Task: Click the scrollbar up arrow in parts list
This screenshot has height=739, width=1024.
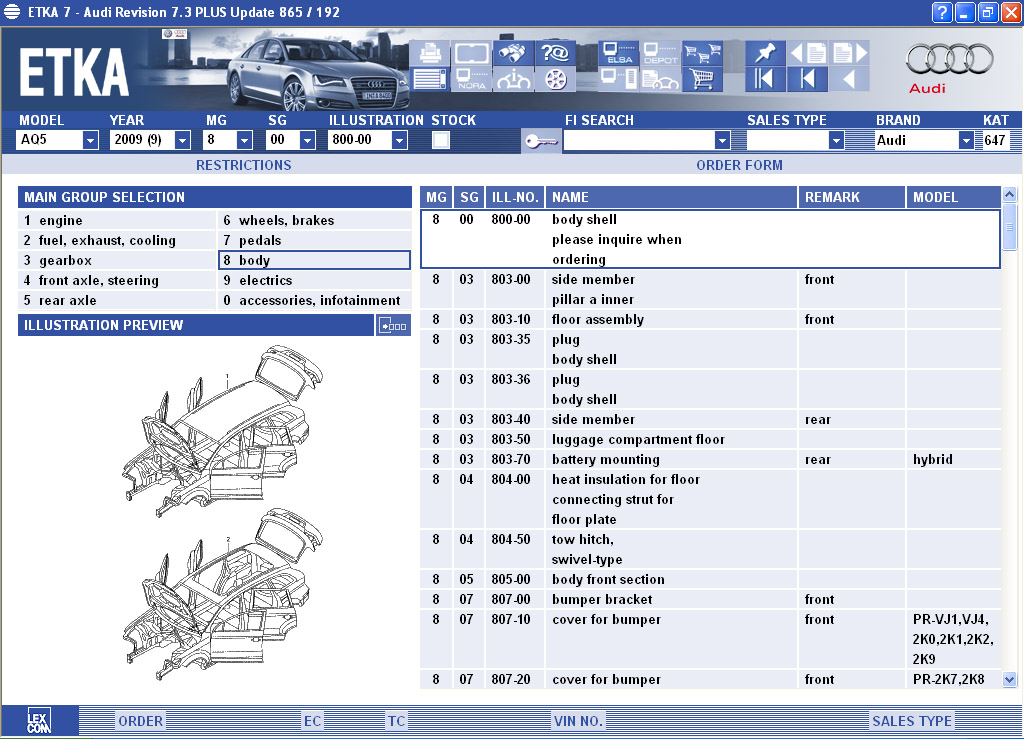Action: tap(1010, 195)
